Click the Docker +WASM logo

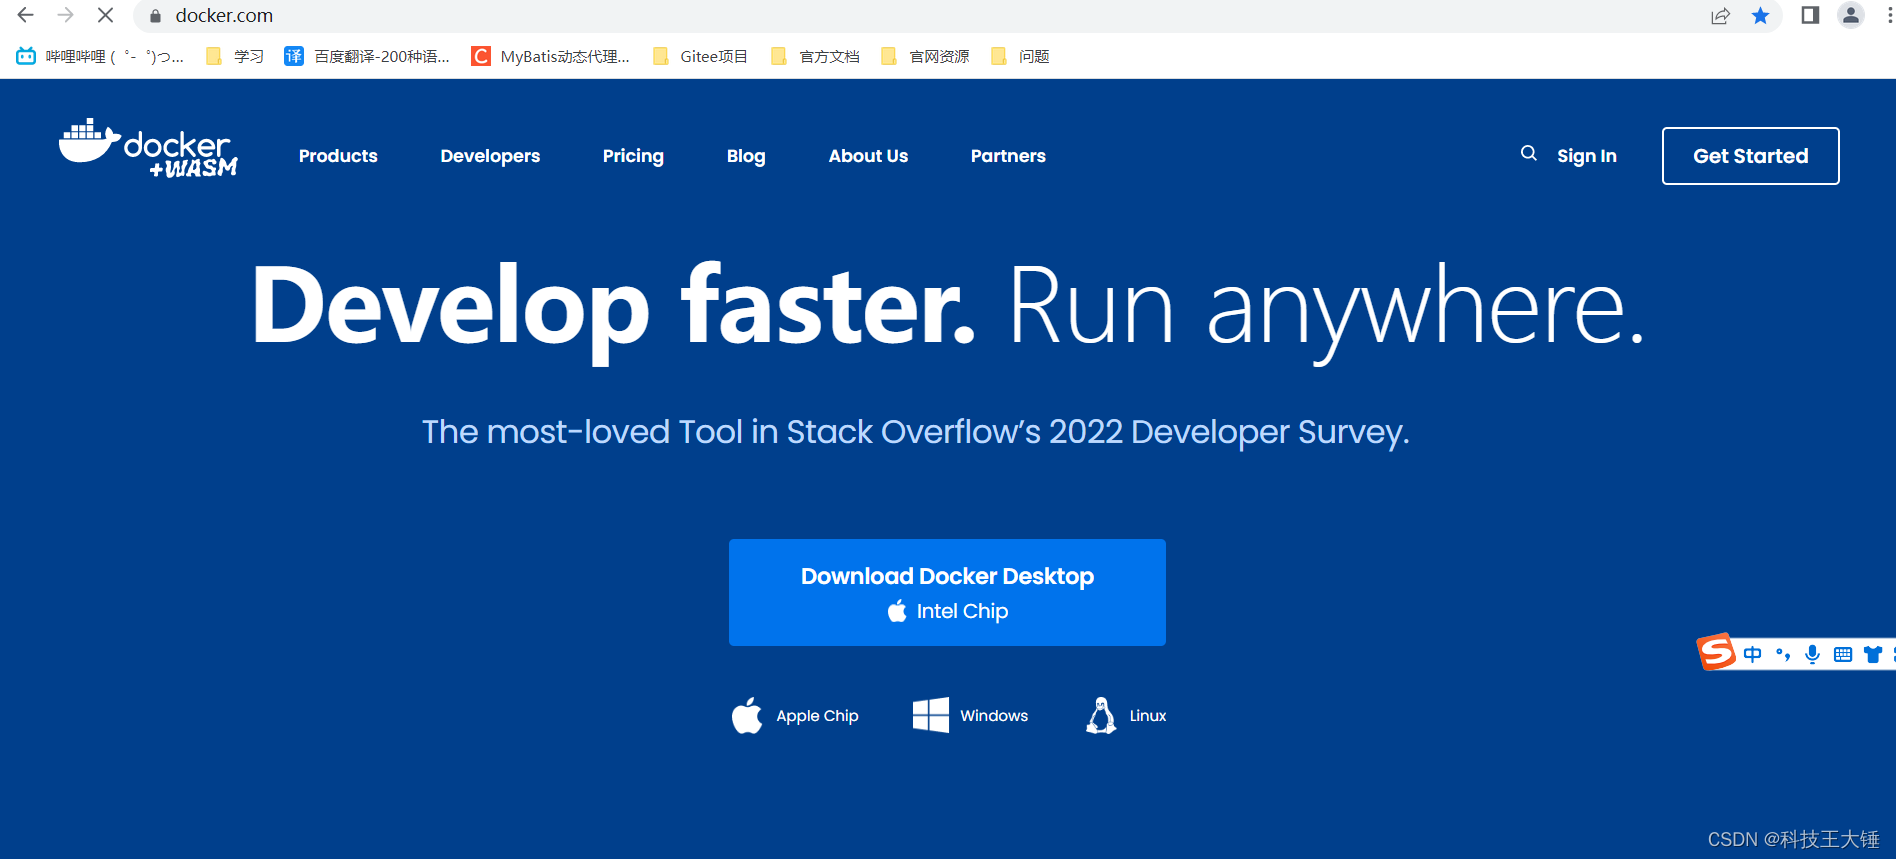tap(148, 149)
